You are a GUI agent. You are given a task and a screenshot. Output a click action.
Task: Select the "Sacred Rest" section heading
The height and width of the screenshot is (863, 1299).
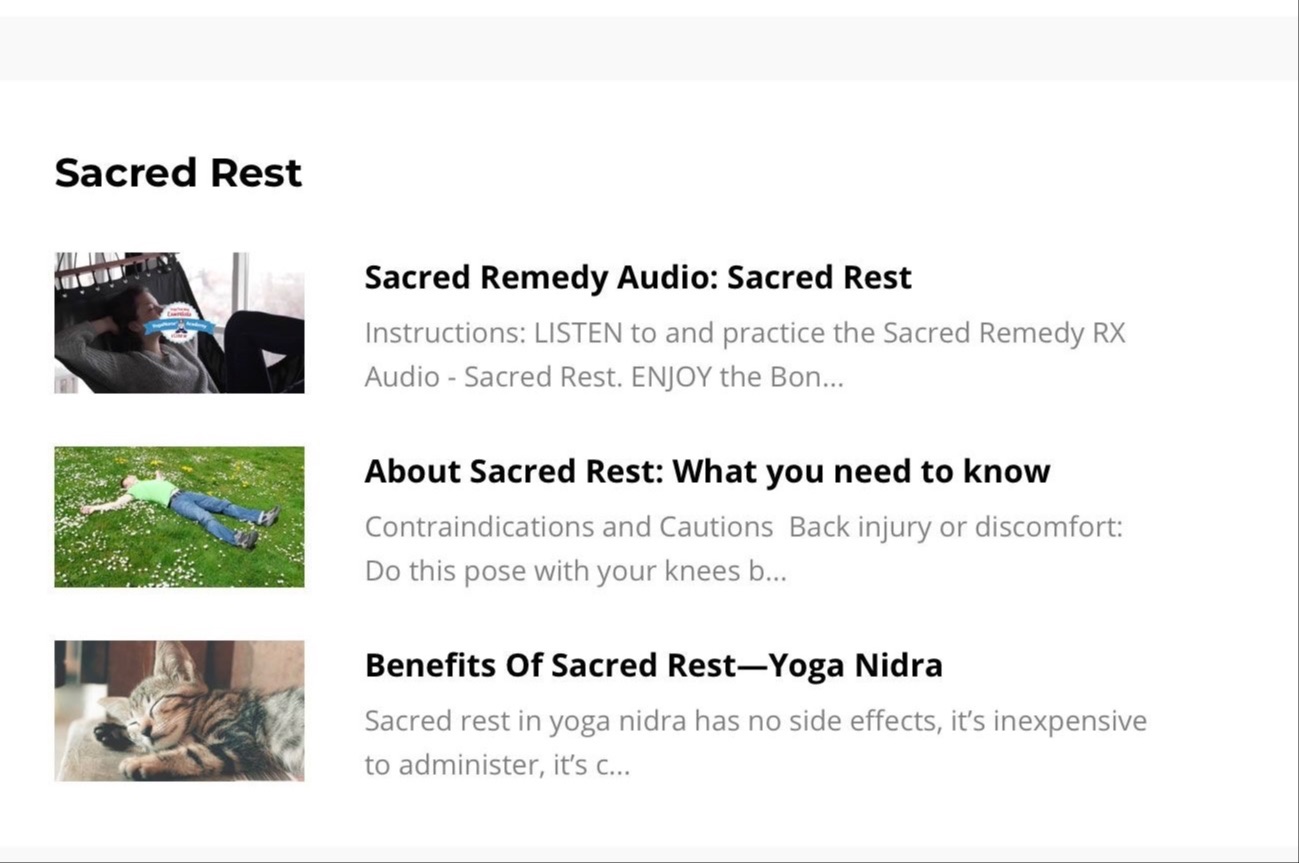point(178,172)
